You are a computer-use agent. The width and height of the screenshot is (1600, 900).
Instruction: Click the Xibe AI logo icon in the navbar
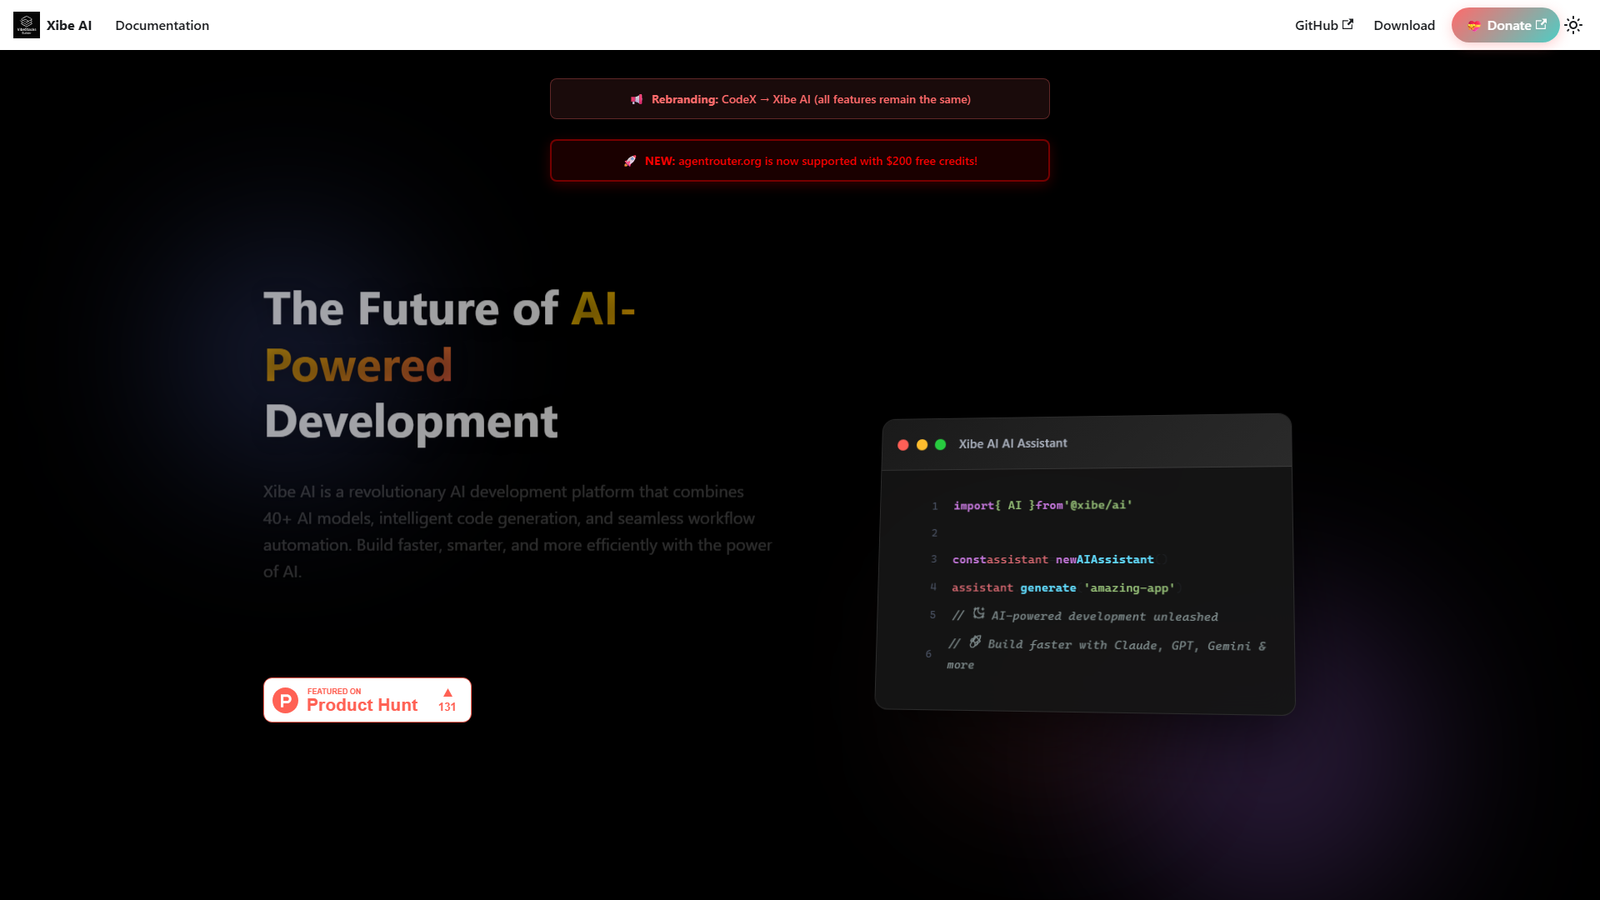click(24, 24)
